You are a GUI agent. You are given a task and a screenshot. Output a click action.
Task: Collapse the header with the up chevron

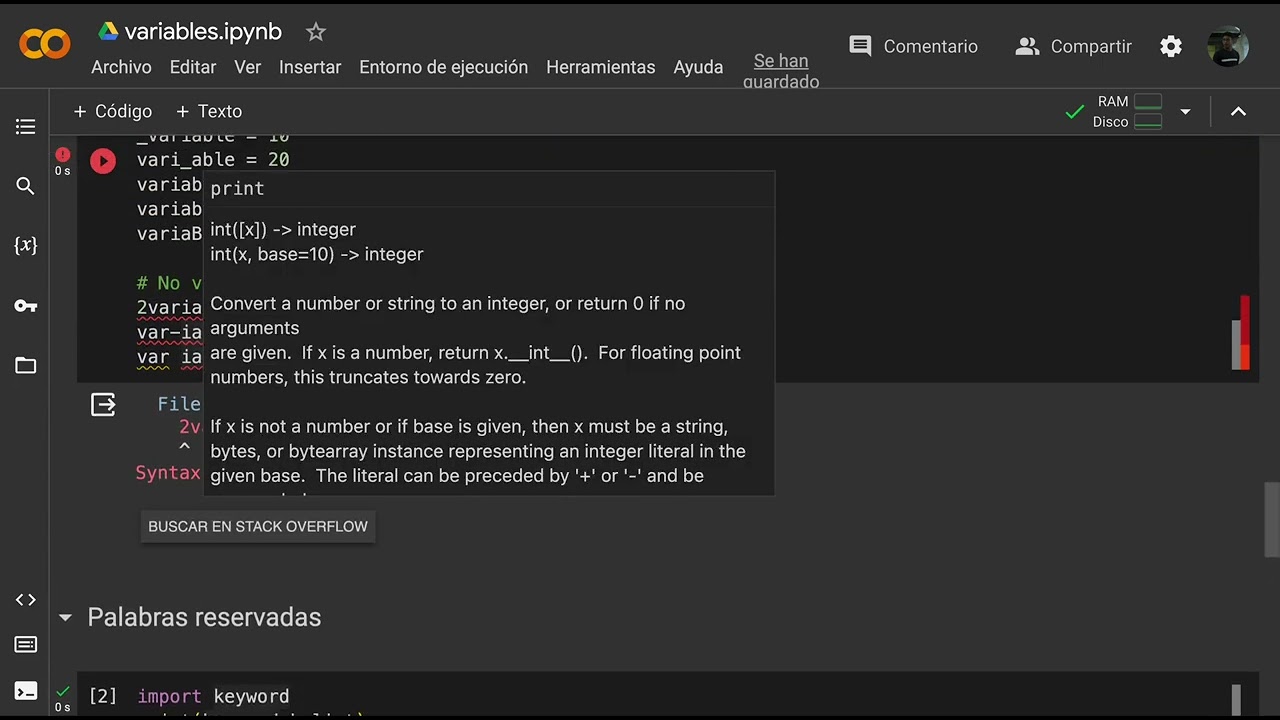(x=1238, y=112)
